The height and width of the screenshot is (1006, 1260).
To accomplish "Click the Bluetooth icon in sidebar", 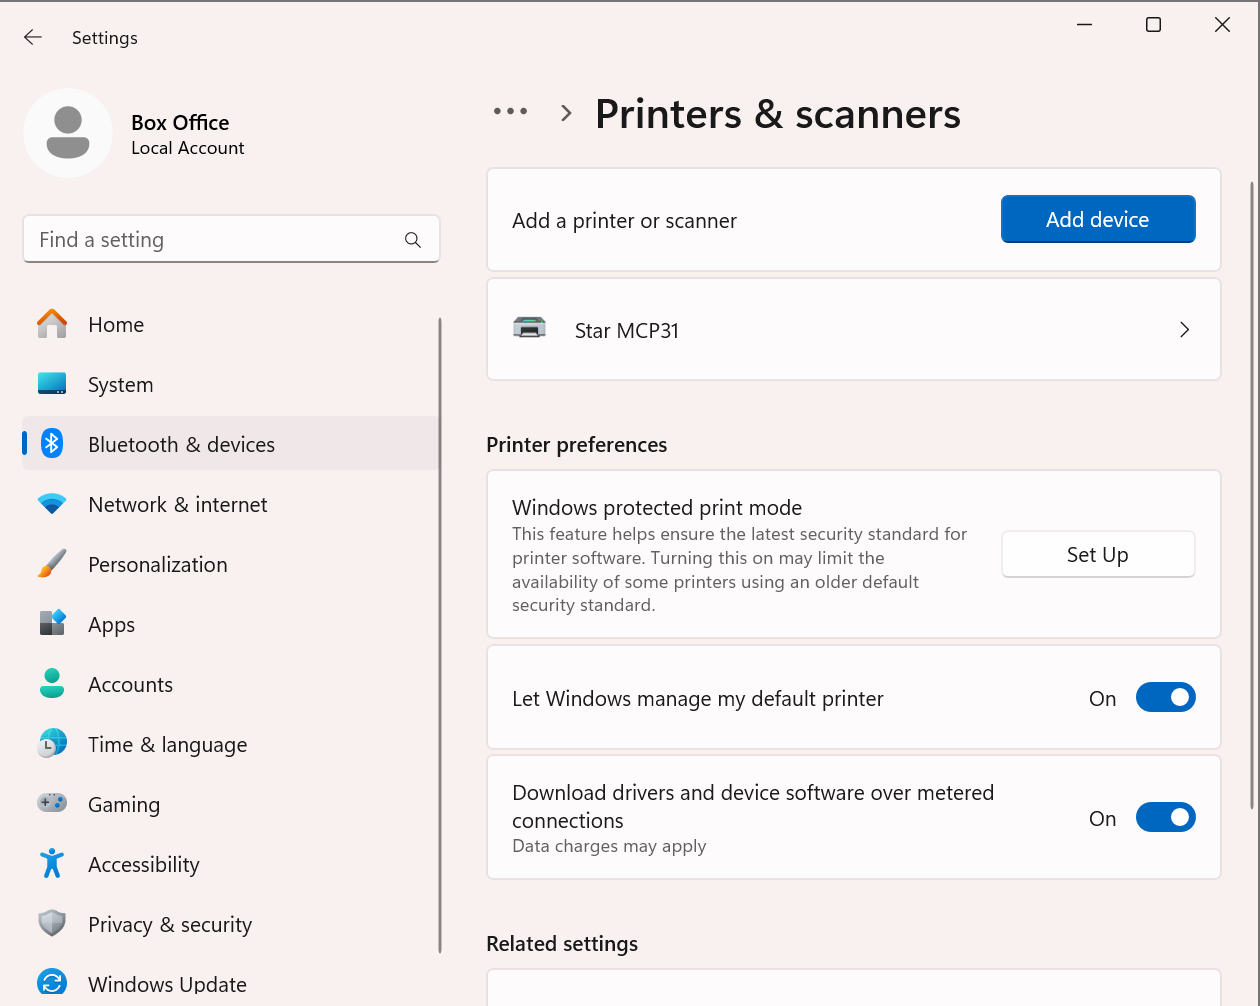I will [52, 444].
